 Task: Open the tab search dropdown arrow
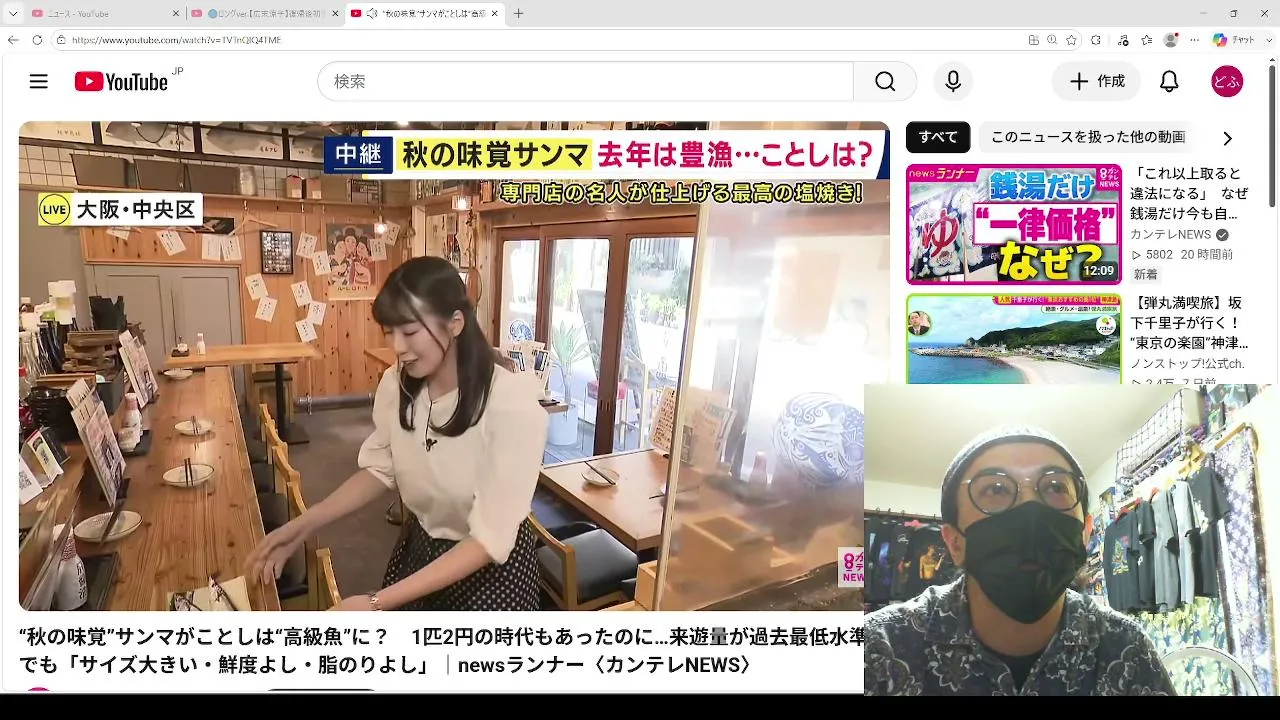pyautogui.click(x=14, y=14)
